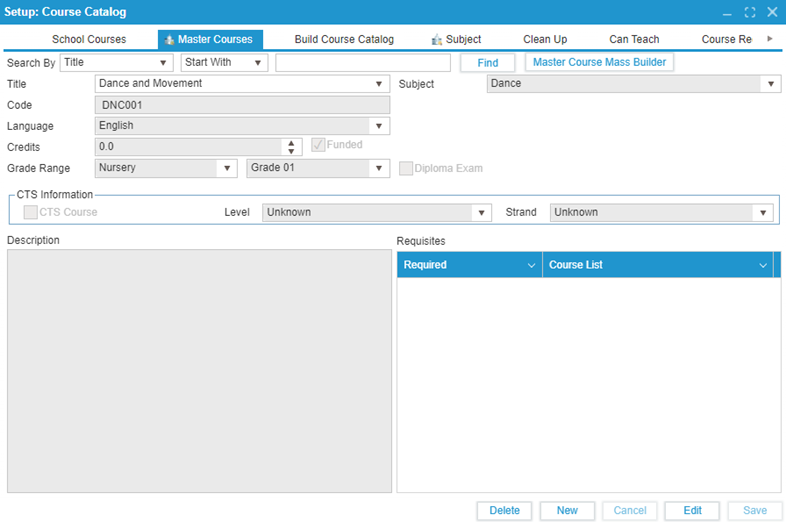Click the Required column sort chevron

click(x=531, y=265)
